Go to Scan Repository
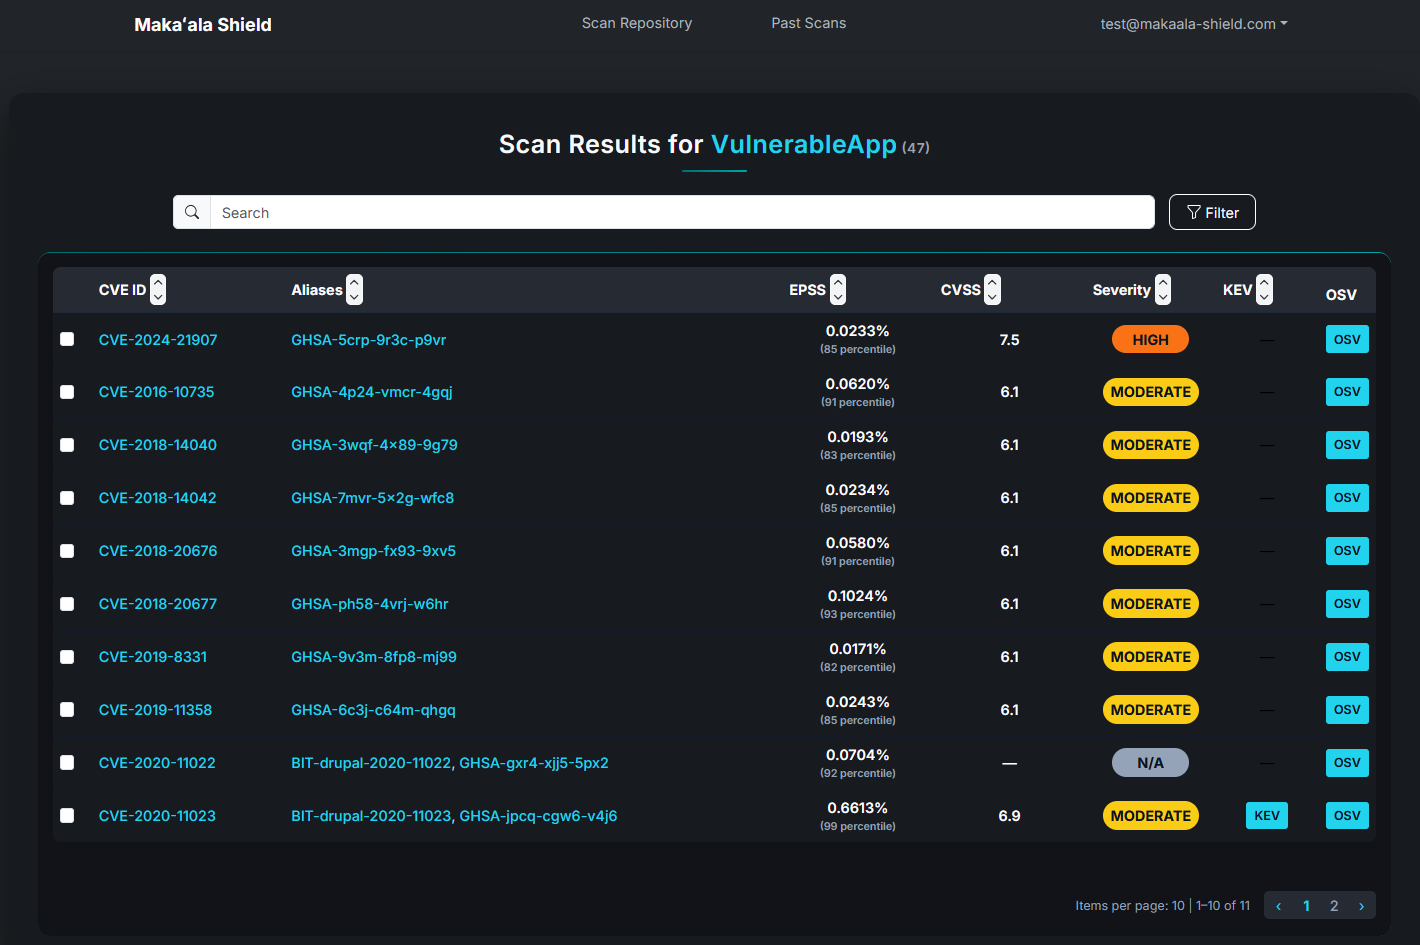This screenshot has width=1420, height=945. click(636, 23)
